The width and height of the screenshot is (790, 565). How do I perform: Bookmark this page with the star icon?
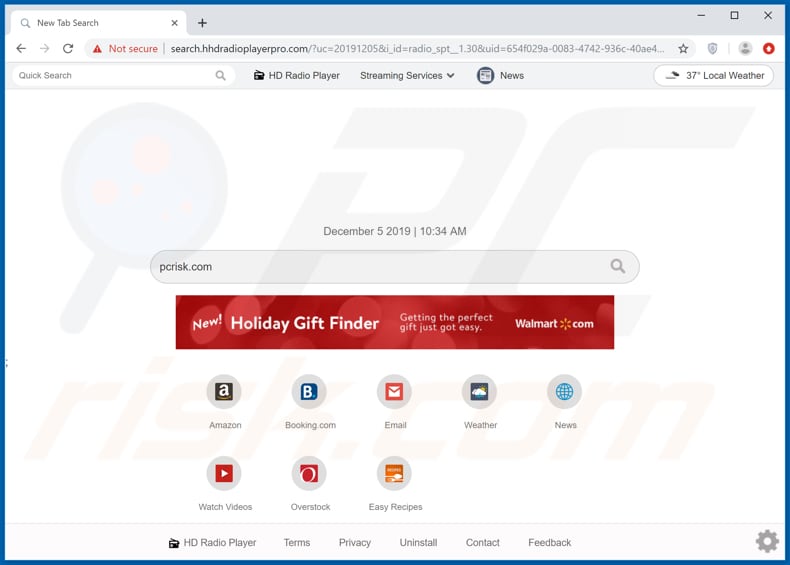coord(683,49)
